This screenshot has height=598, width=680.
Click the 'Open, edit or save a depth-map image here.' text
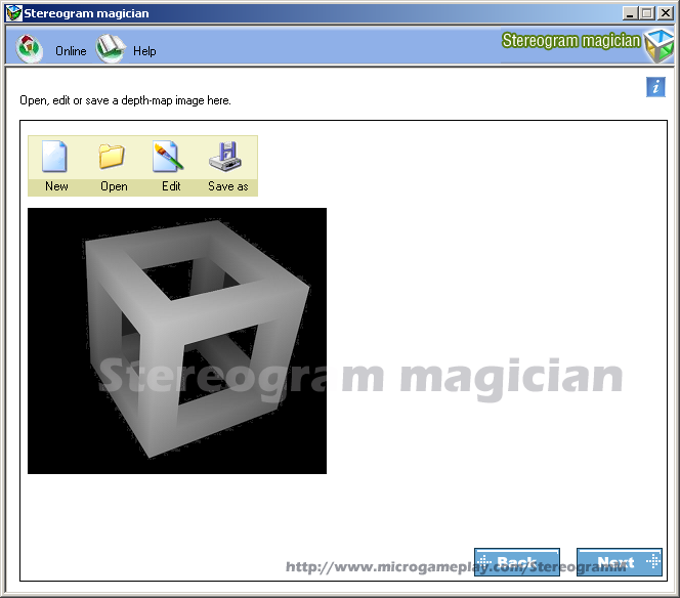(x=125, y=101)
